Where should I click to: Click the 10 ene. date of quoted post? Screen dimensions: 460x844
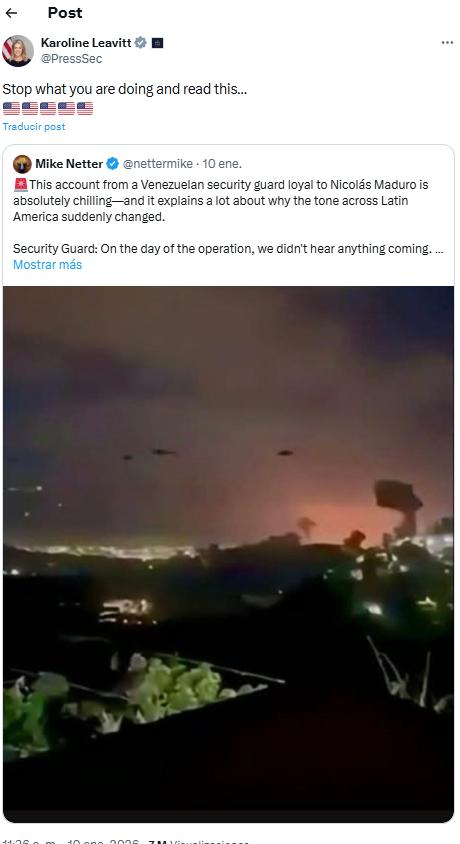pyautogui.click(x=222, y=164)
